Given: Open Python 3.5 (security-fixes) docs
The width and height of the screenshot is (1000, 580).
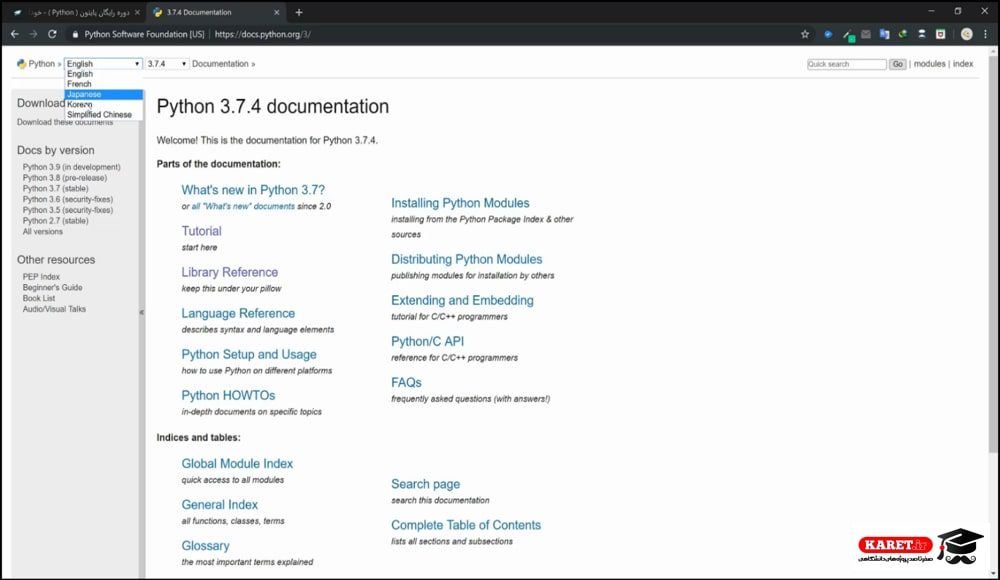Looking at the screenshot, I should (68, 210).
